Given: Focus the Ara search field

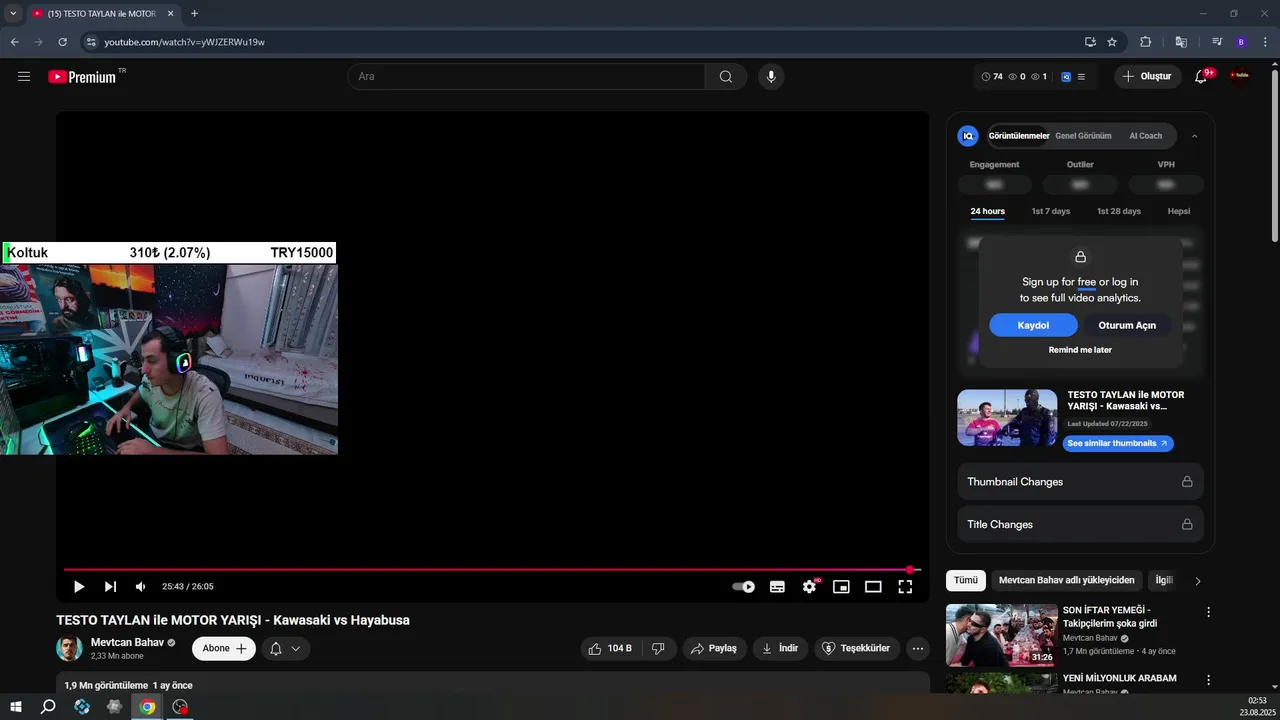Looking at the screenshot, I should (526, 76).
